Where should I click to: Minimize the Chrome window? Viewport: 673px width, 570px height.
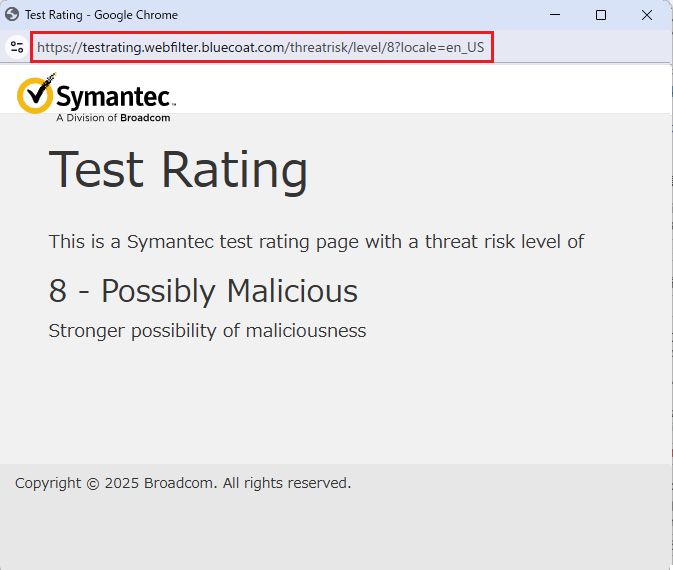pyautogui.click(x=554, y=15)
